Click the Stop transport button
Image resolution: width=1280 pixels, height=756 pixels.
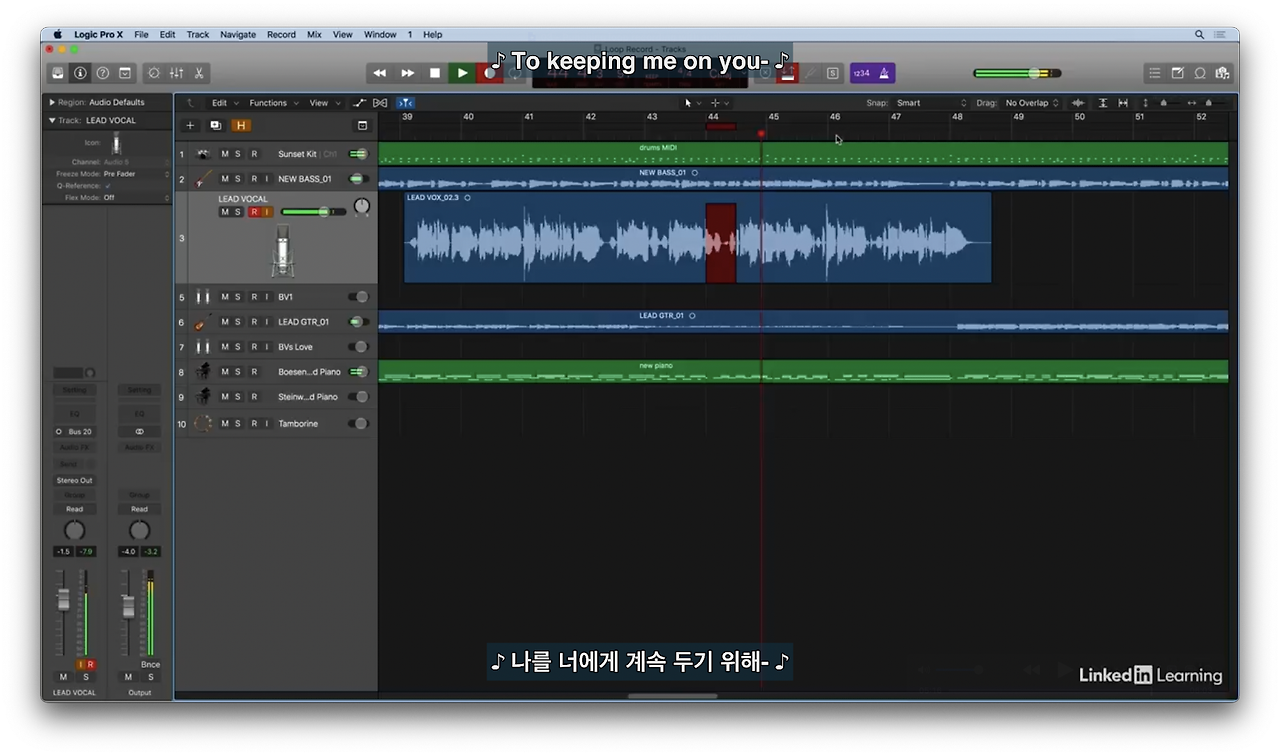click(435, 73)
